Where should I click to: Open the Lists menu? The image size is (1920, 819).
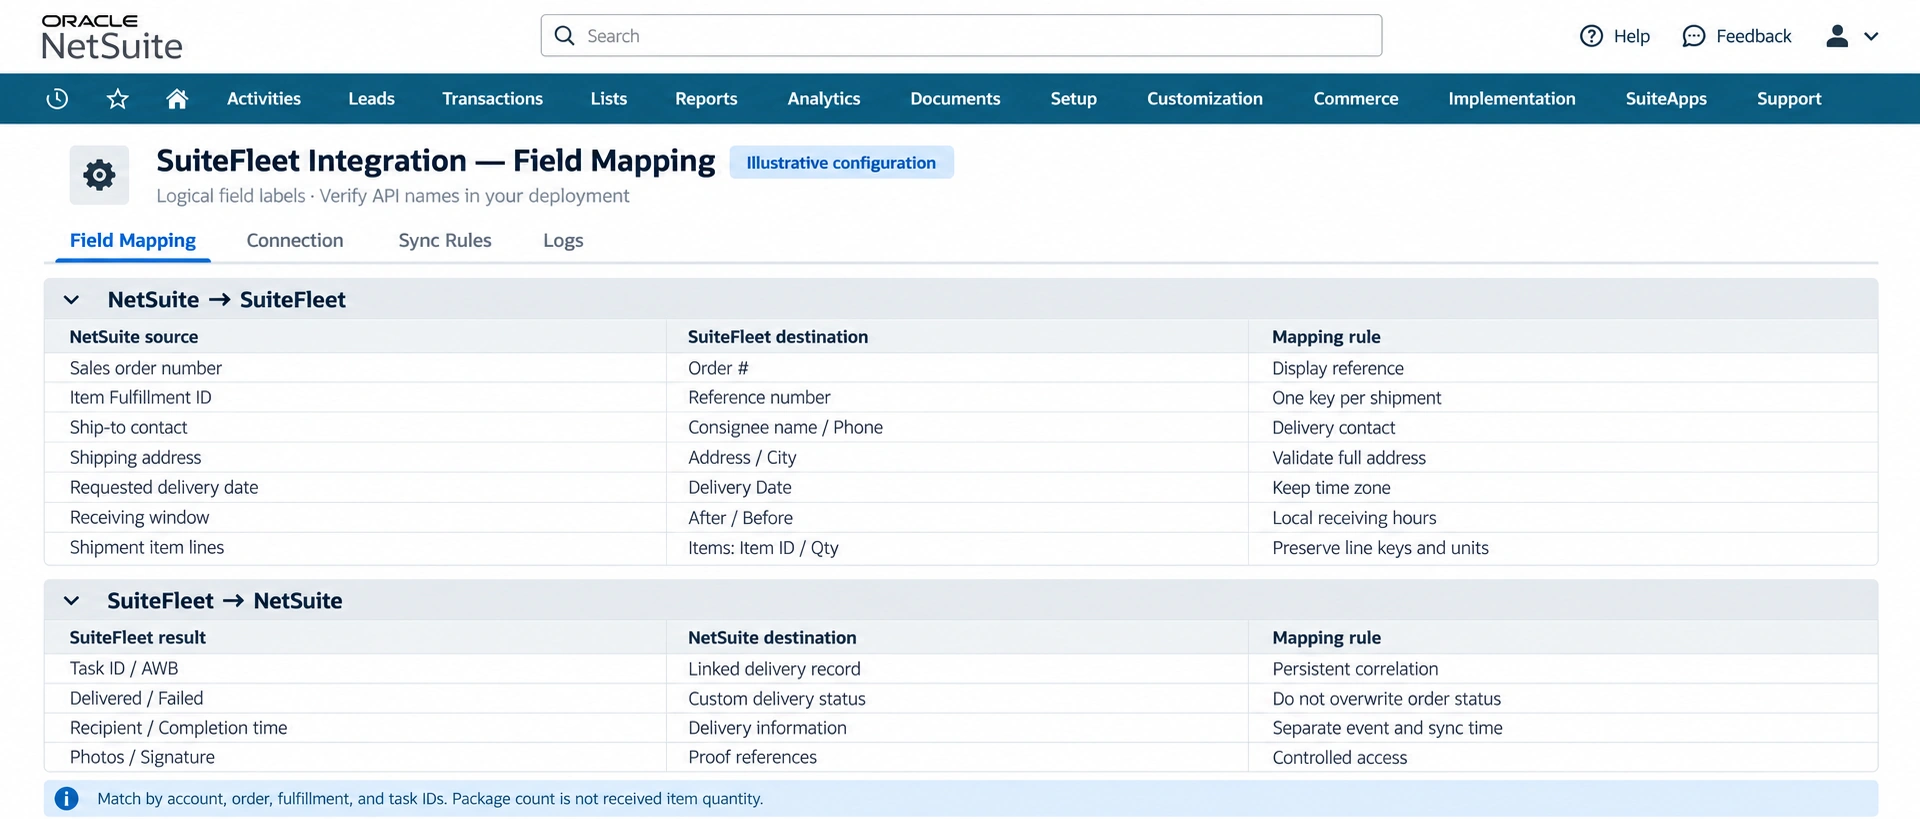(608, 98)
